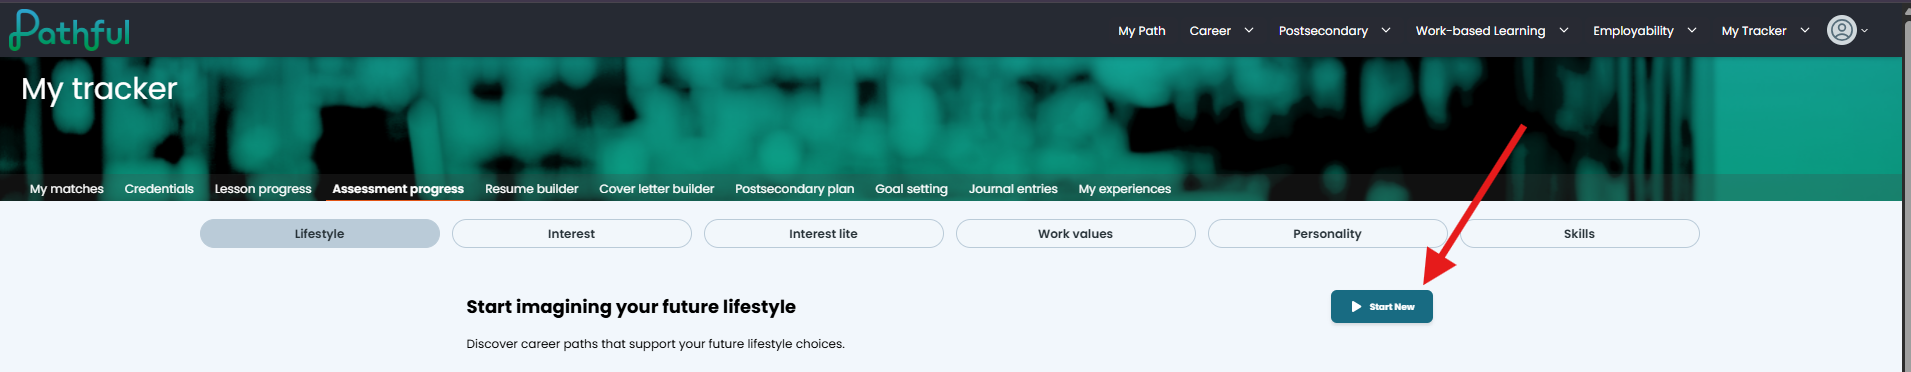Select the Work values assessment pill
1911x372 pixels.
coord(1075,233)
